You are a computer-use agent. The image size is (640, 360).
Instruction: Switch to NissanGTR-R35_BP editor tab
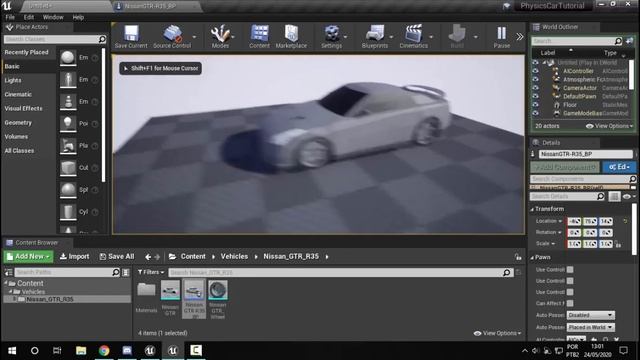(150, 6)
